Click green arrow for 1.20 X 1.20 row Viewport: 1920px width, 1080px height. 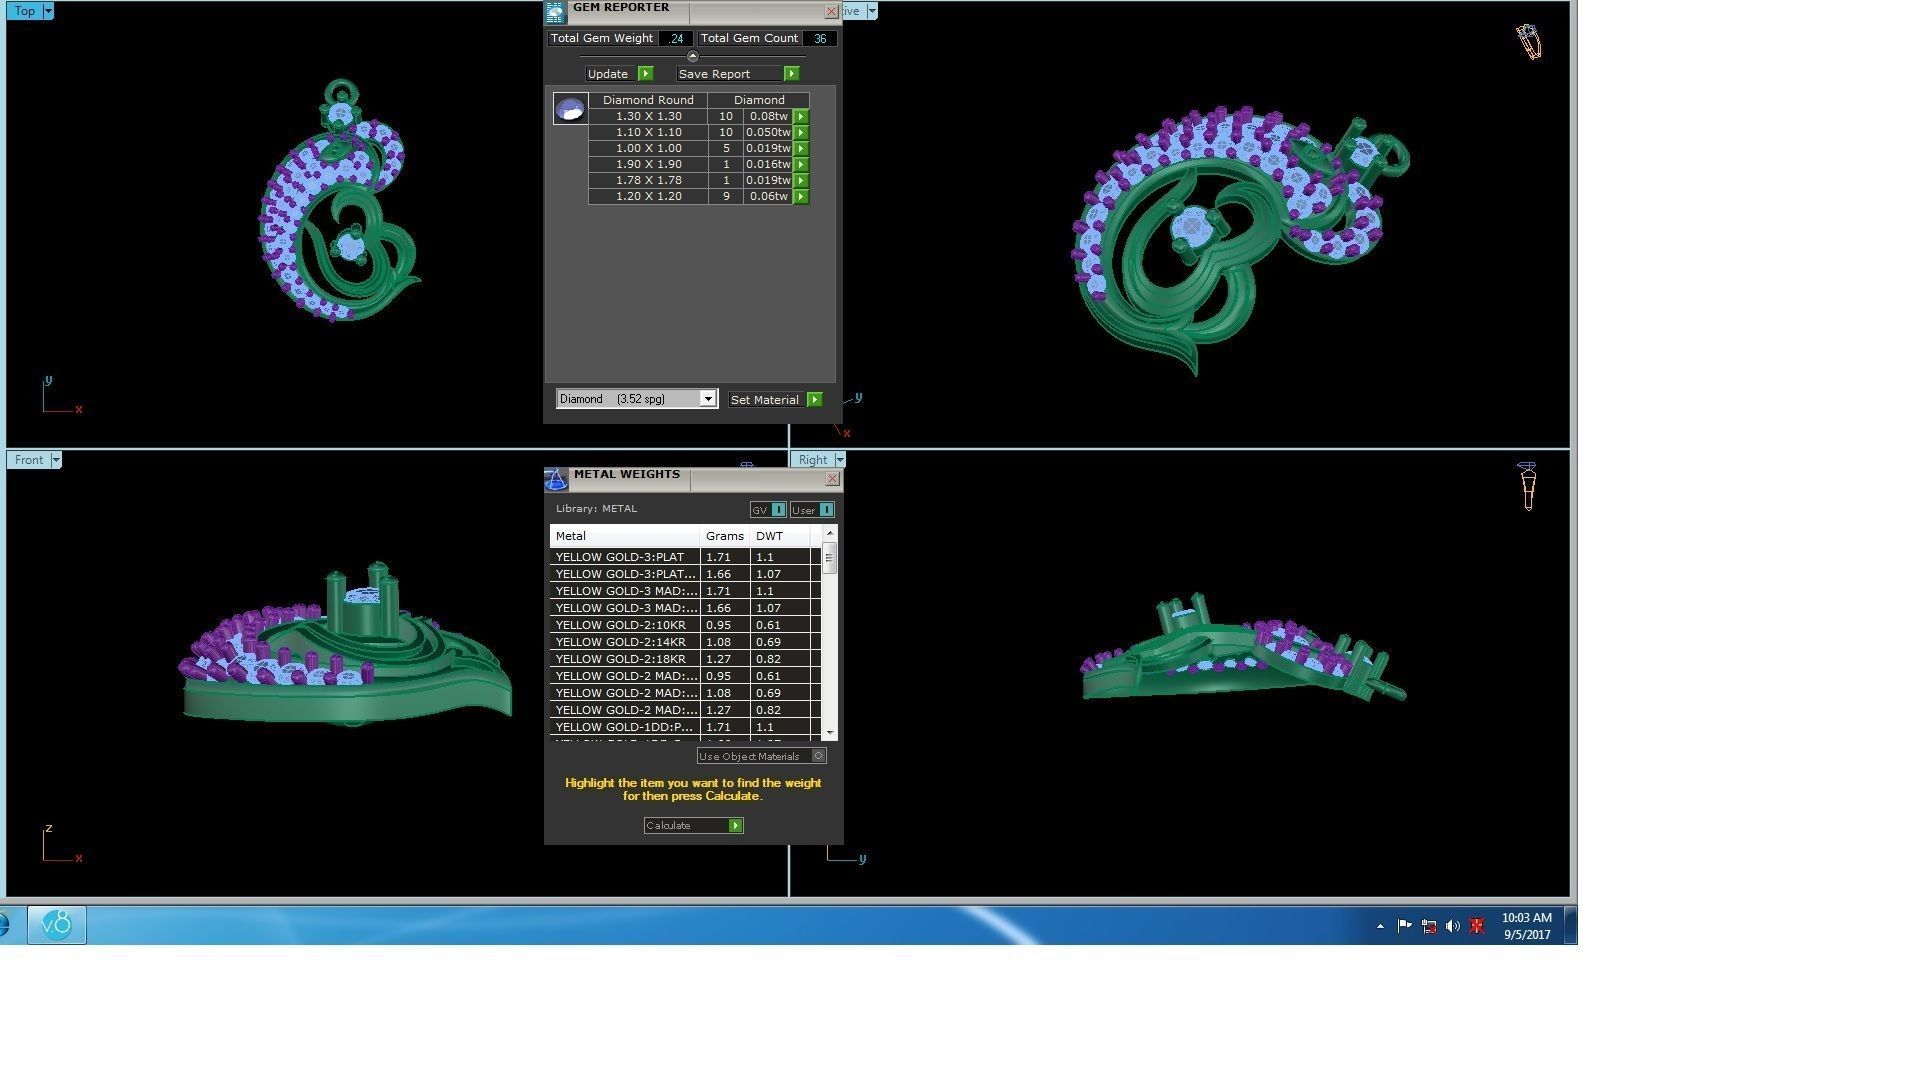[801, 197]
